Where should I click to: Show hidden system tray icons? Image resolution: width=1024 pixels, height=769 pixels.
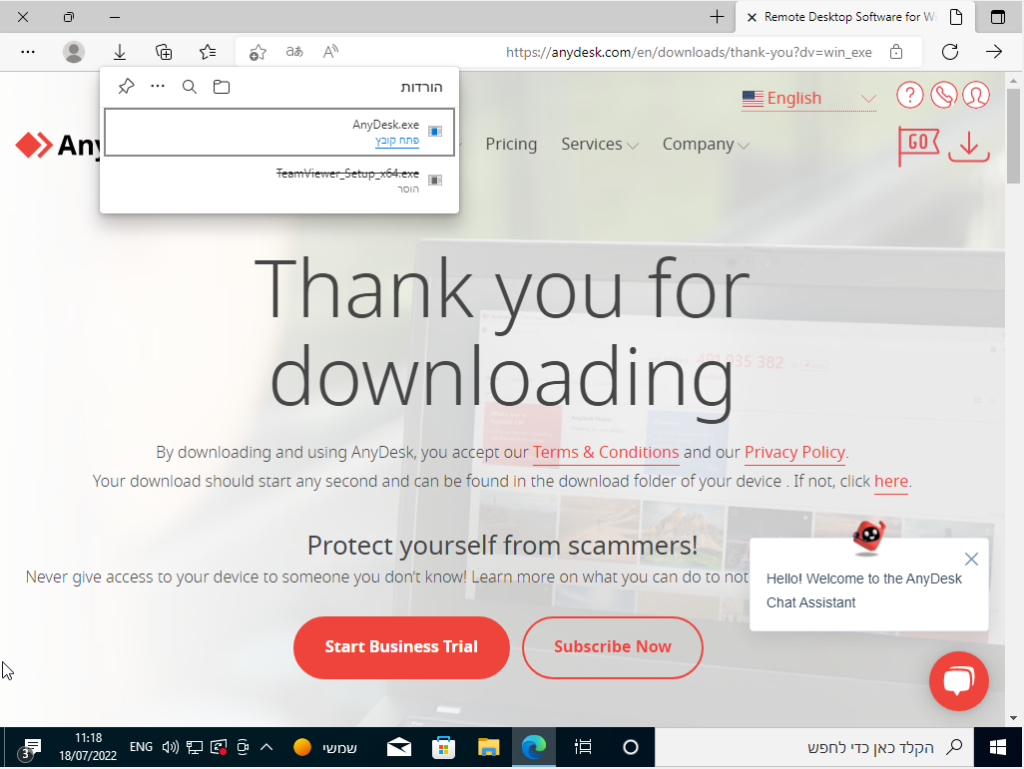tap(266, 747)
